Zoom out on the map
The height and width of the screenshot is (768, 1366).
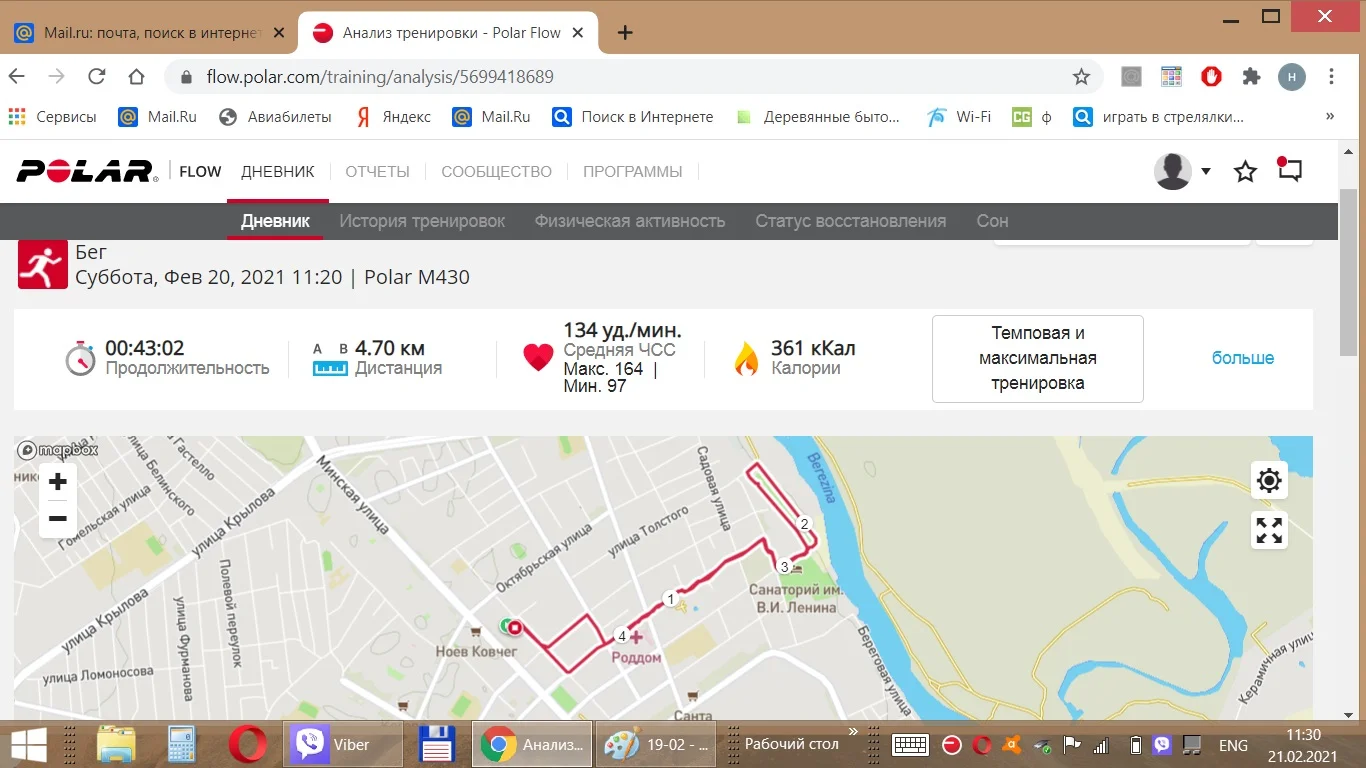coord(58,518)
